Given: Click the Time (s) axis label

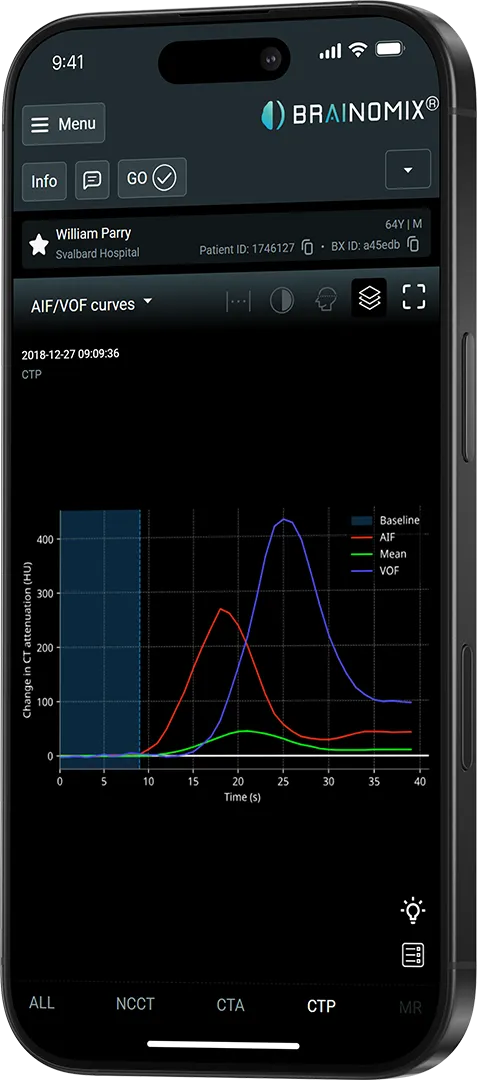Looking at the screenshot, I should click(x=242, y=797).
